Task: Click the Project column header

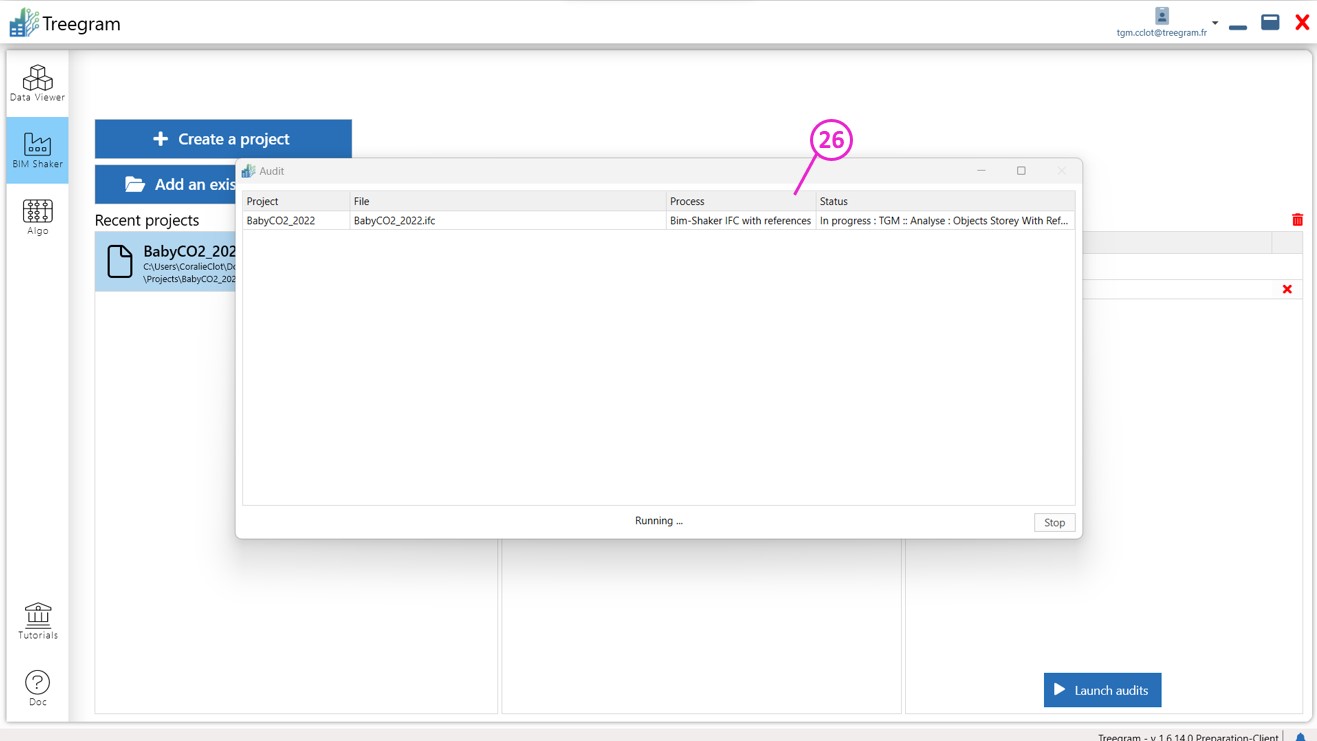Action: 295,201
